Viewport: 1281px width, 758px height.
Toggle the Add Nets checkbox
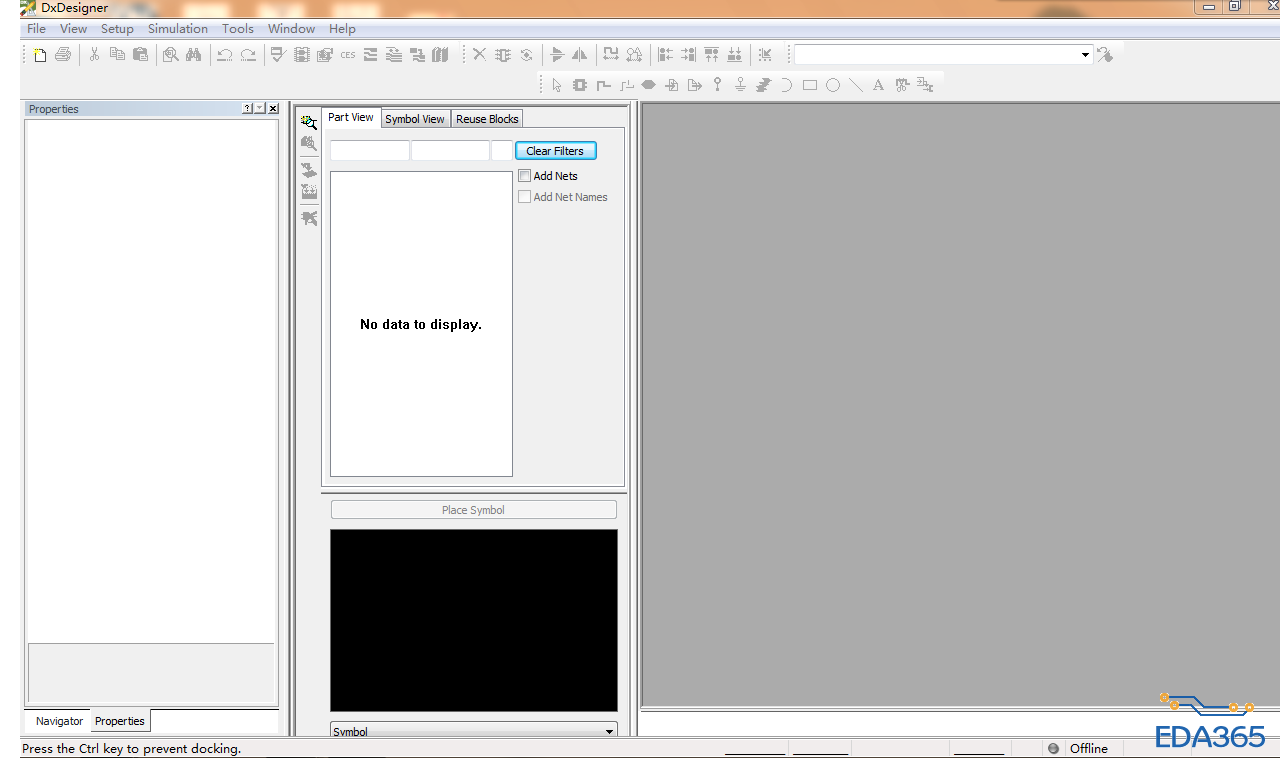click(x=524, y=176)
